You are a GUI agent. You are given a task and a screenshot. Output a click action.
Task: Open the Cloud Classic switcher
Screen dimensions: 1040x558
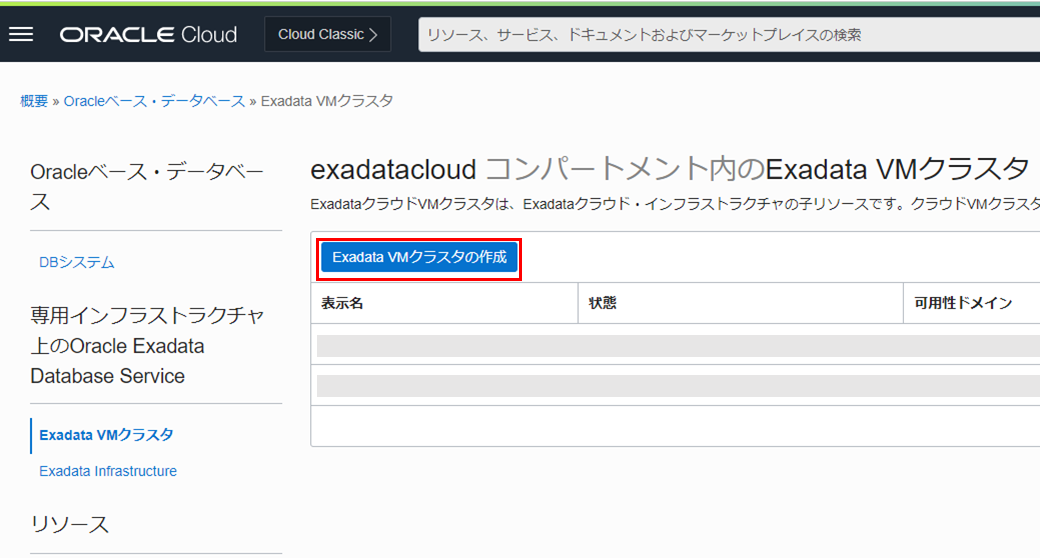(328, 34)
